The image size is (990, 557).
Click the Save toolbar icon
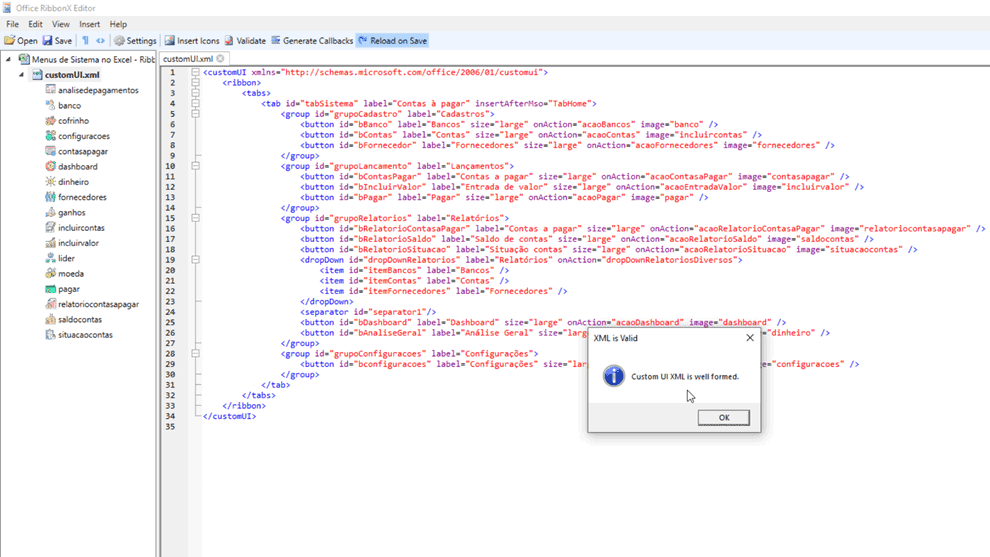click(x=56, y=41)
